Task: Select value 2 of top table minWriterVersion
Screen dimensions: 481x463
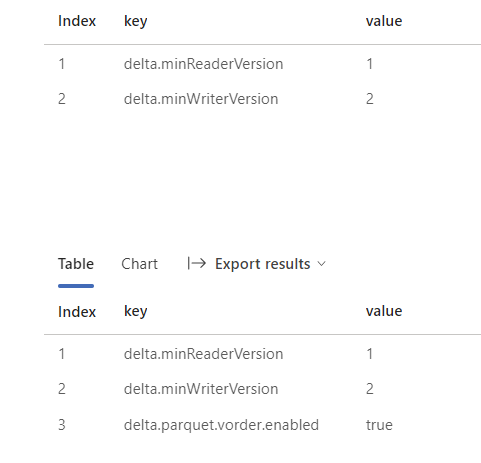Action: pyautogui.click(x=370, y=99)
